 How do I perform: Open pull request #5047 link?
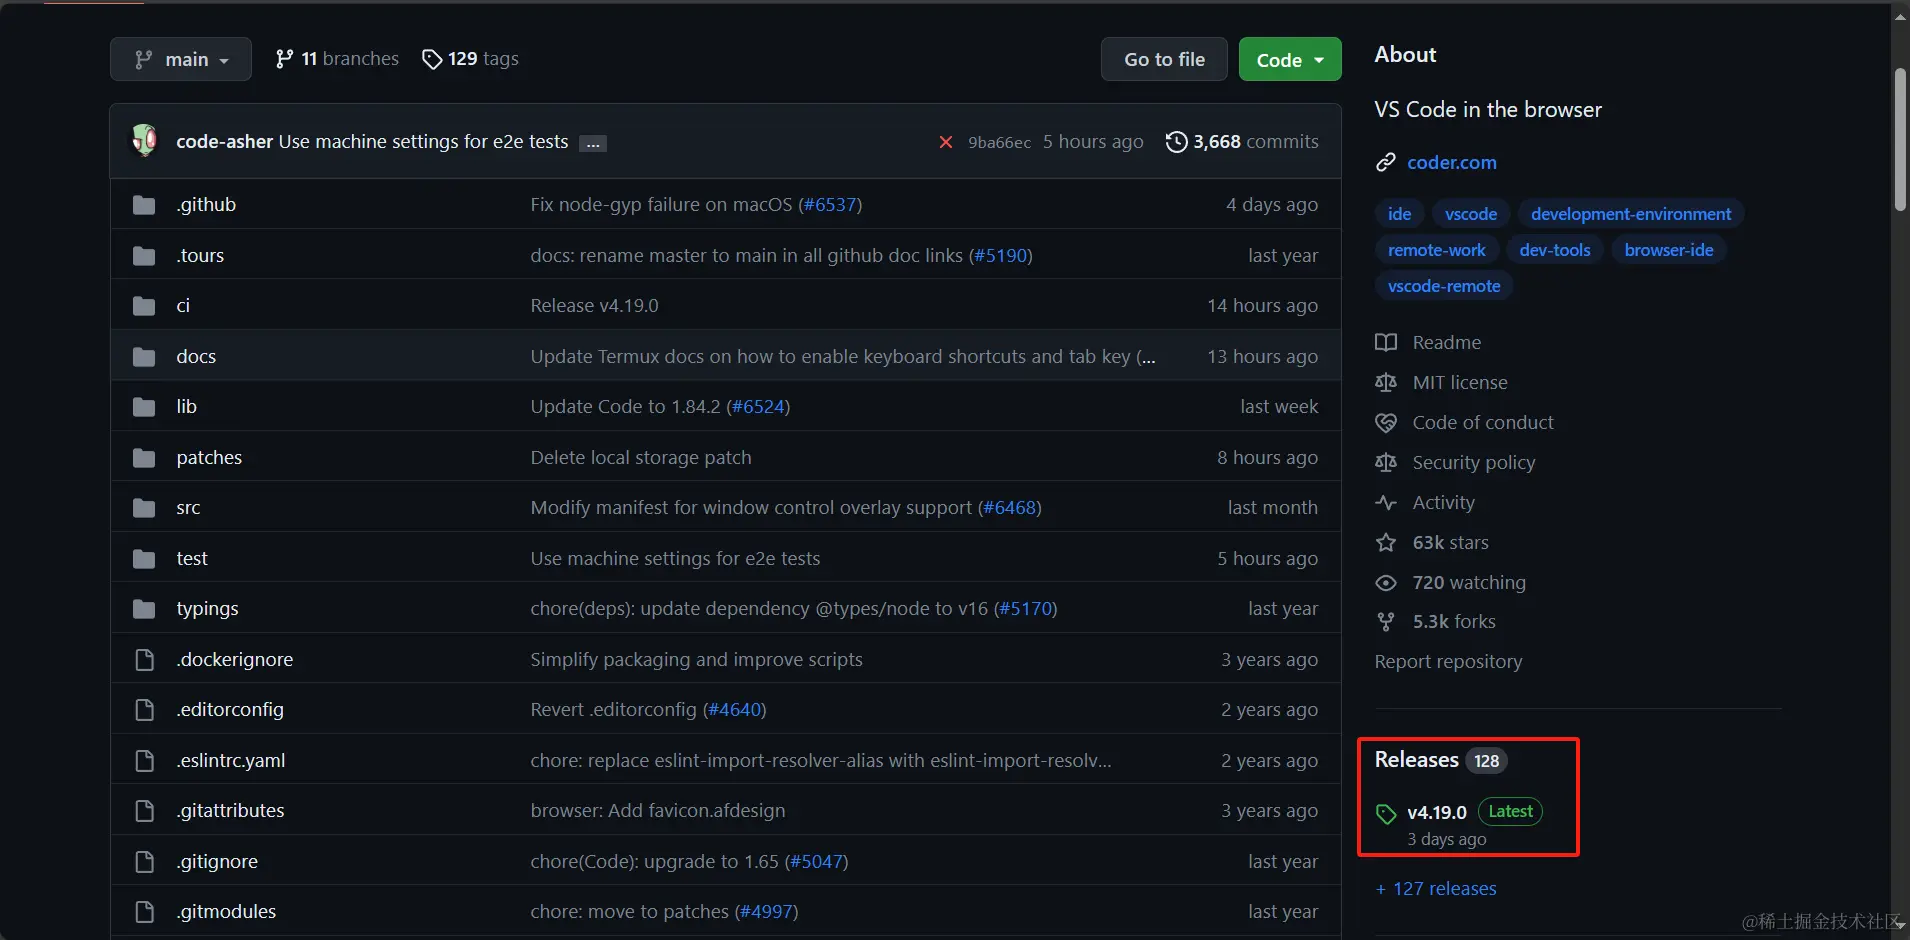click(x=817, y=862)
